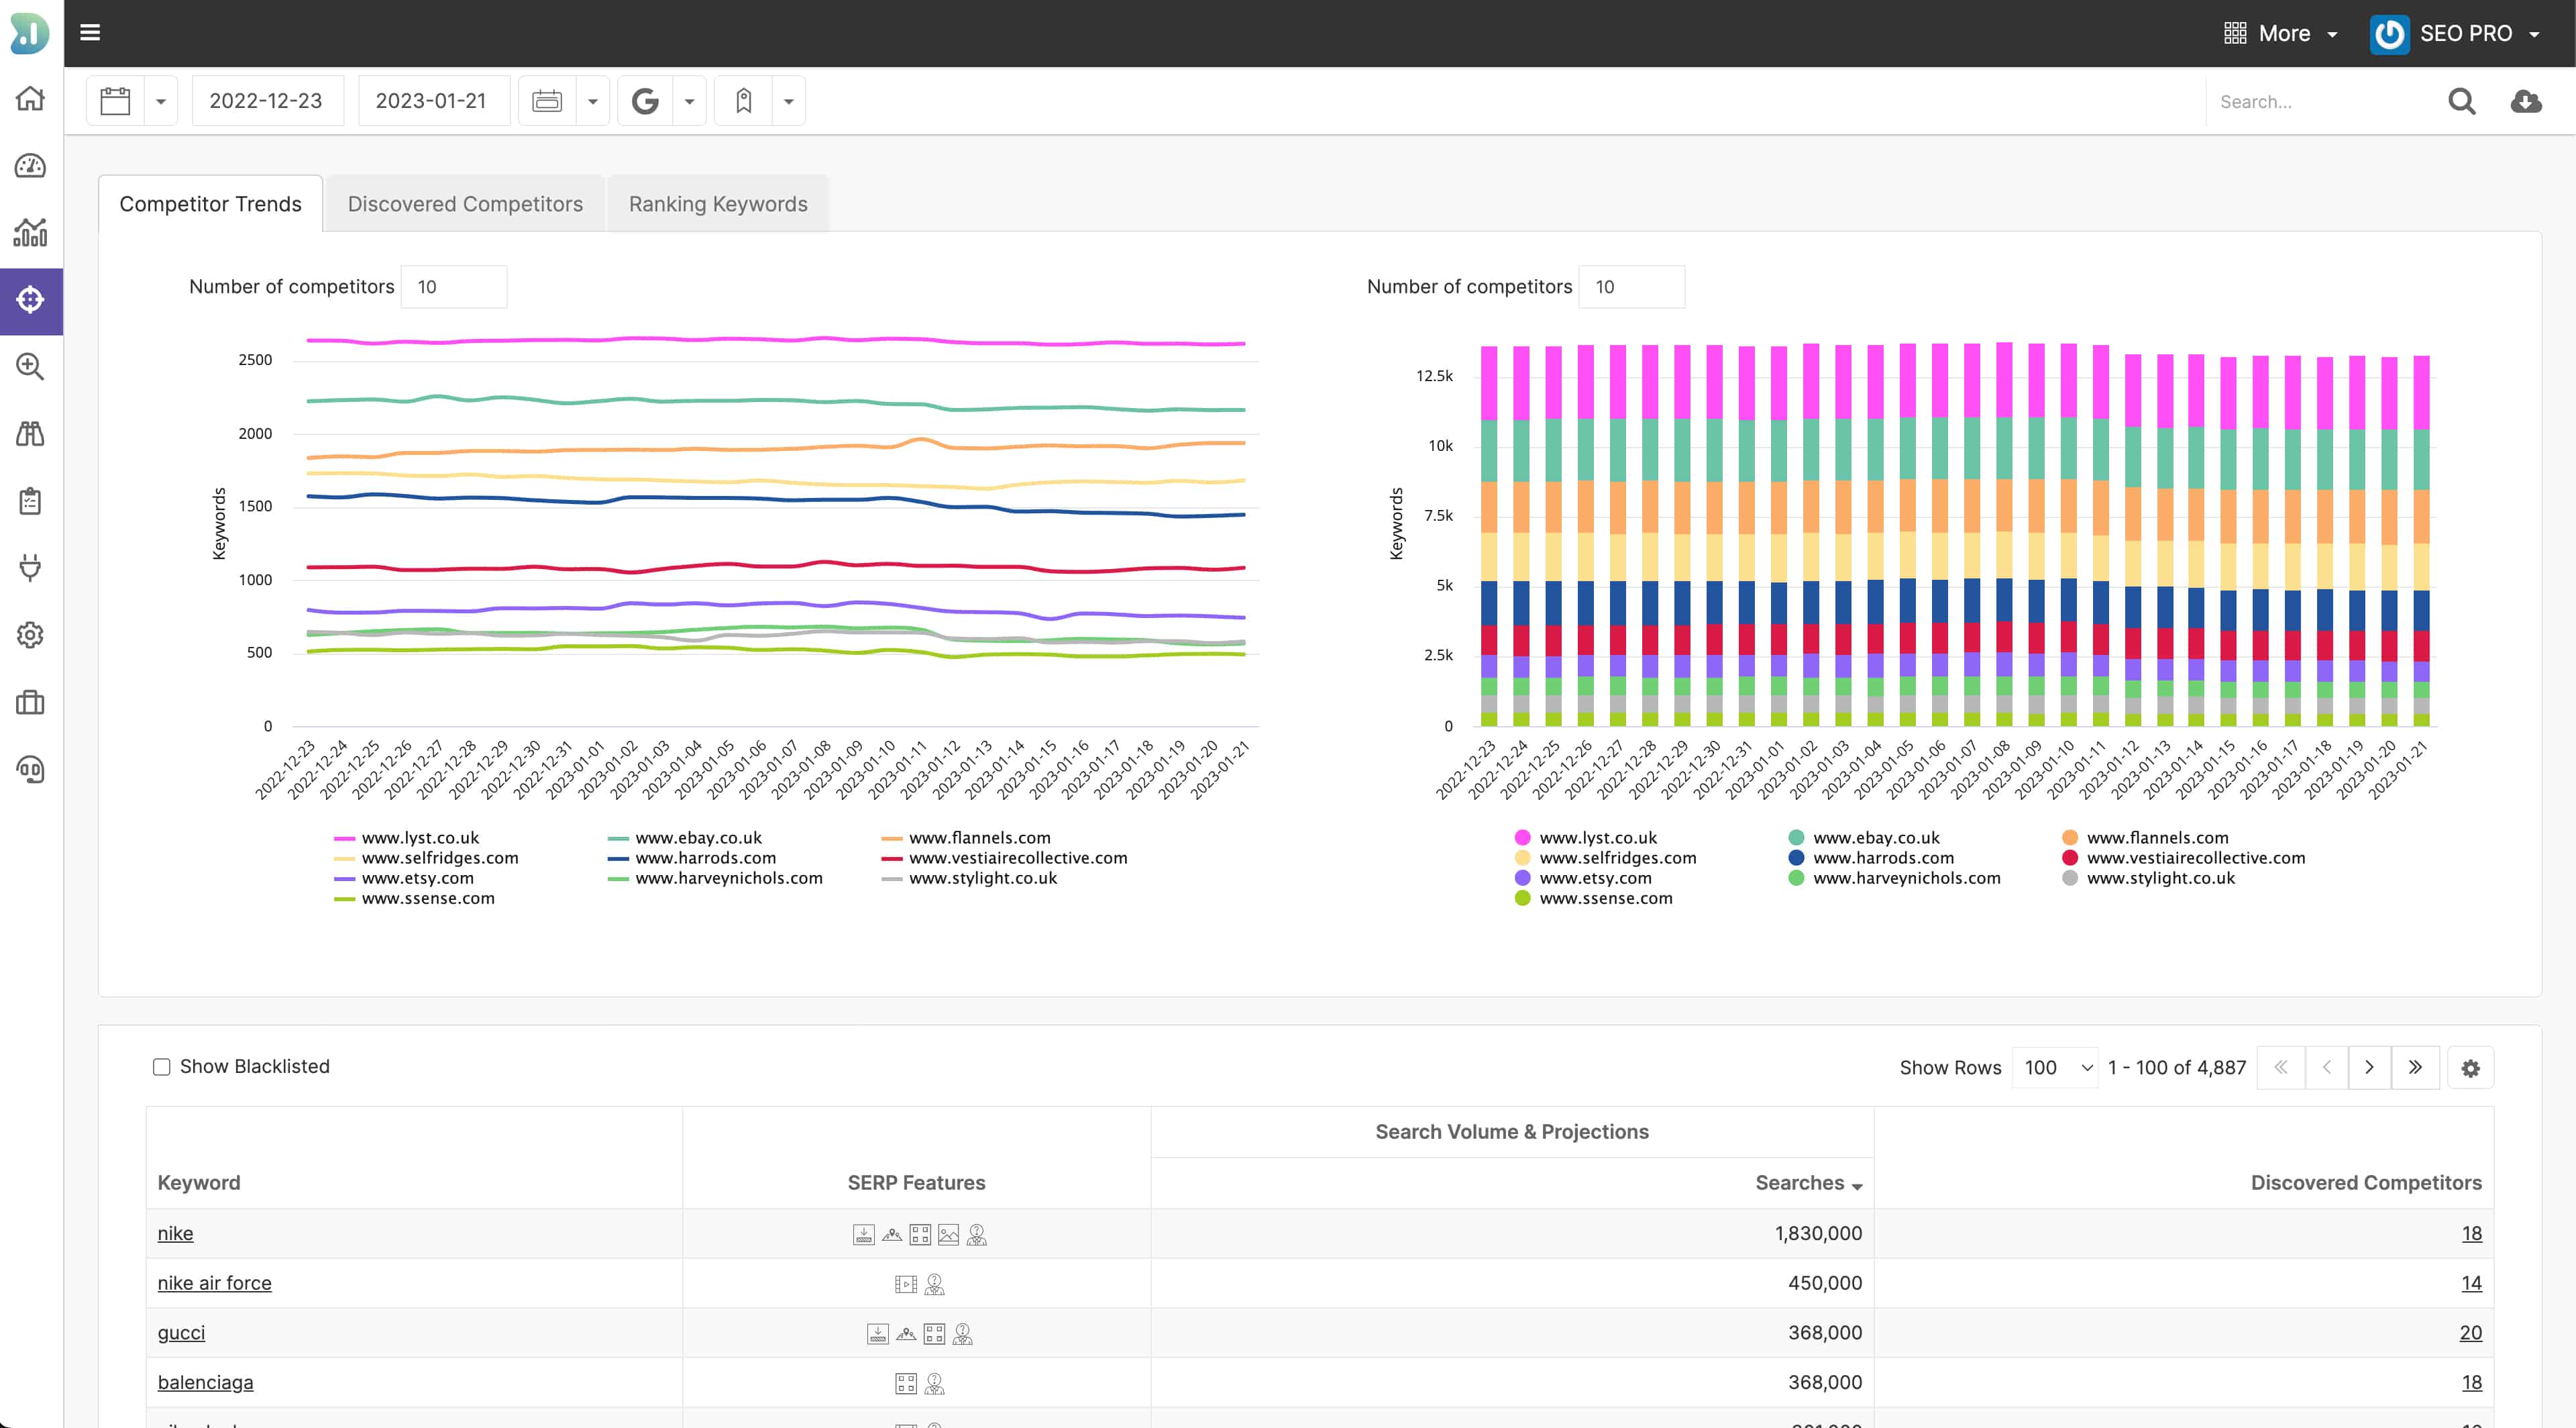Viewport: 2576px width, 1428px height.
Task: Click the SEO PRO account logo icon
Action: [2389, 34]
